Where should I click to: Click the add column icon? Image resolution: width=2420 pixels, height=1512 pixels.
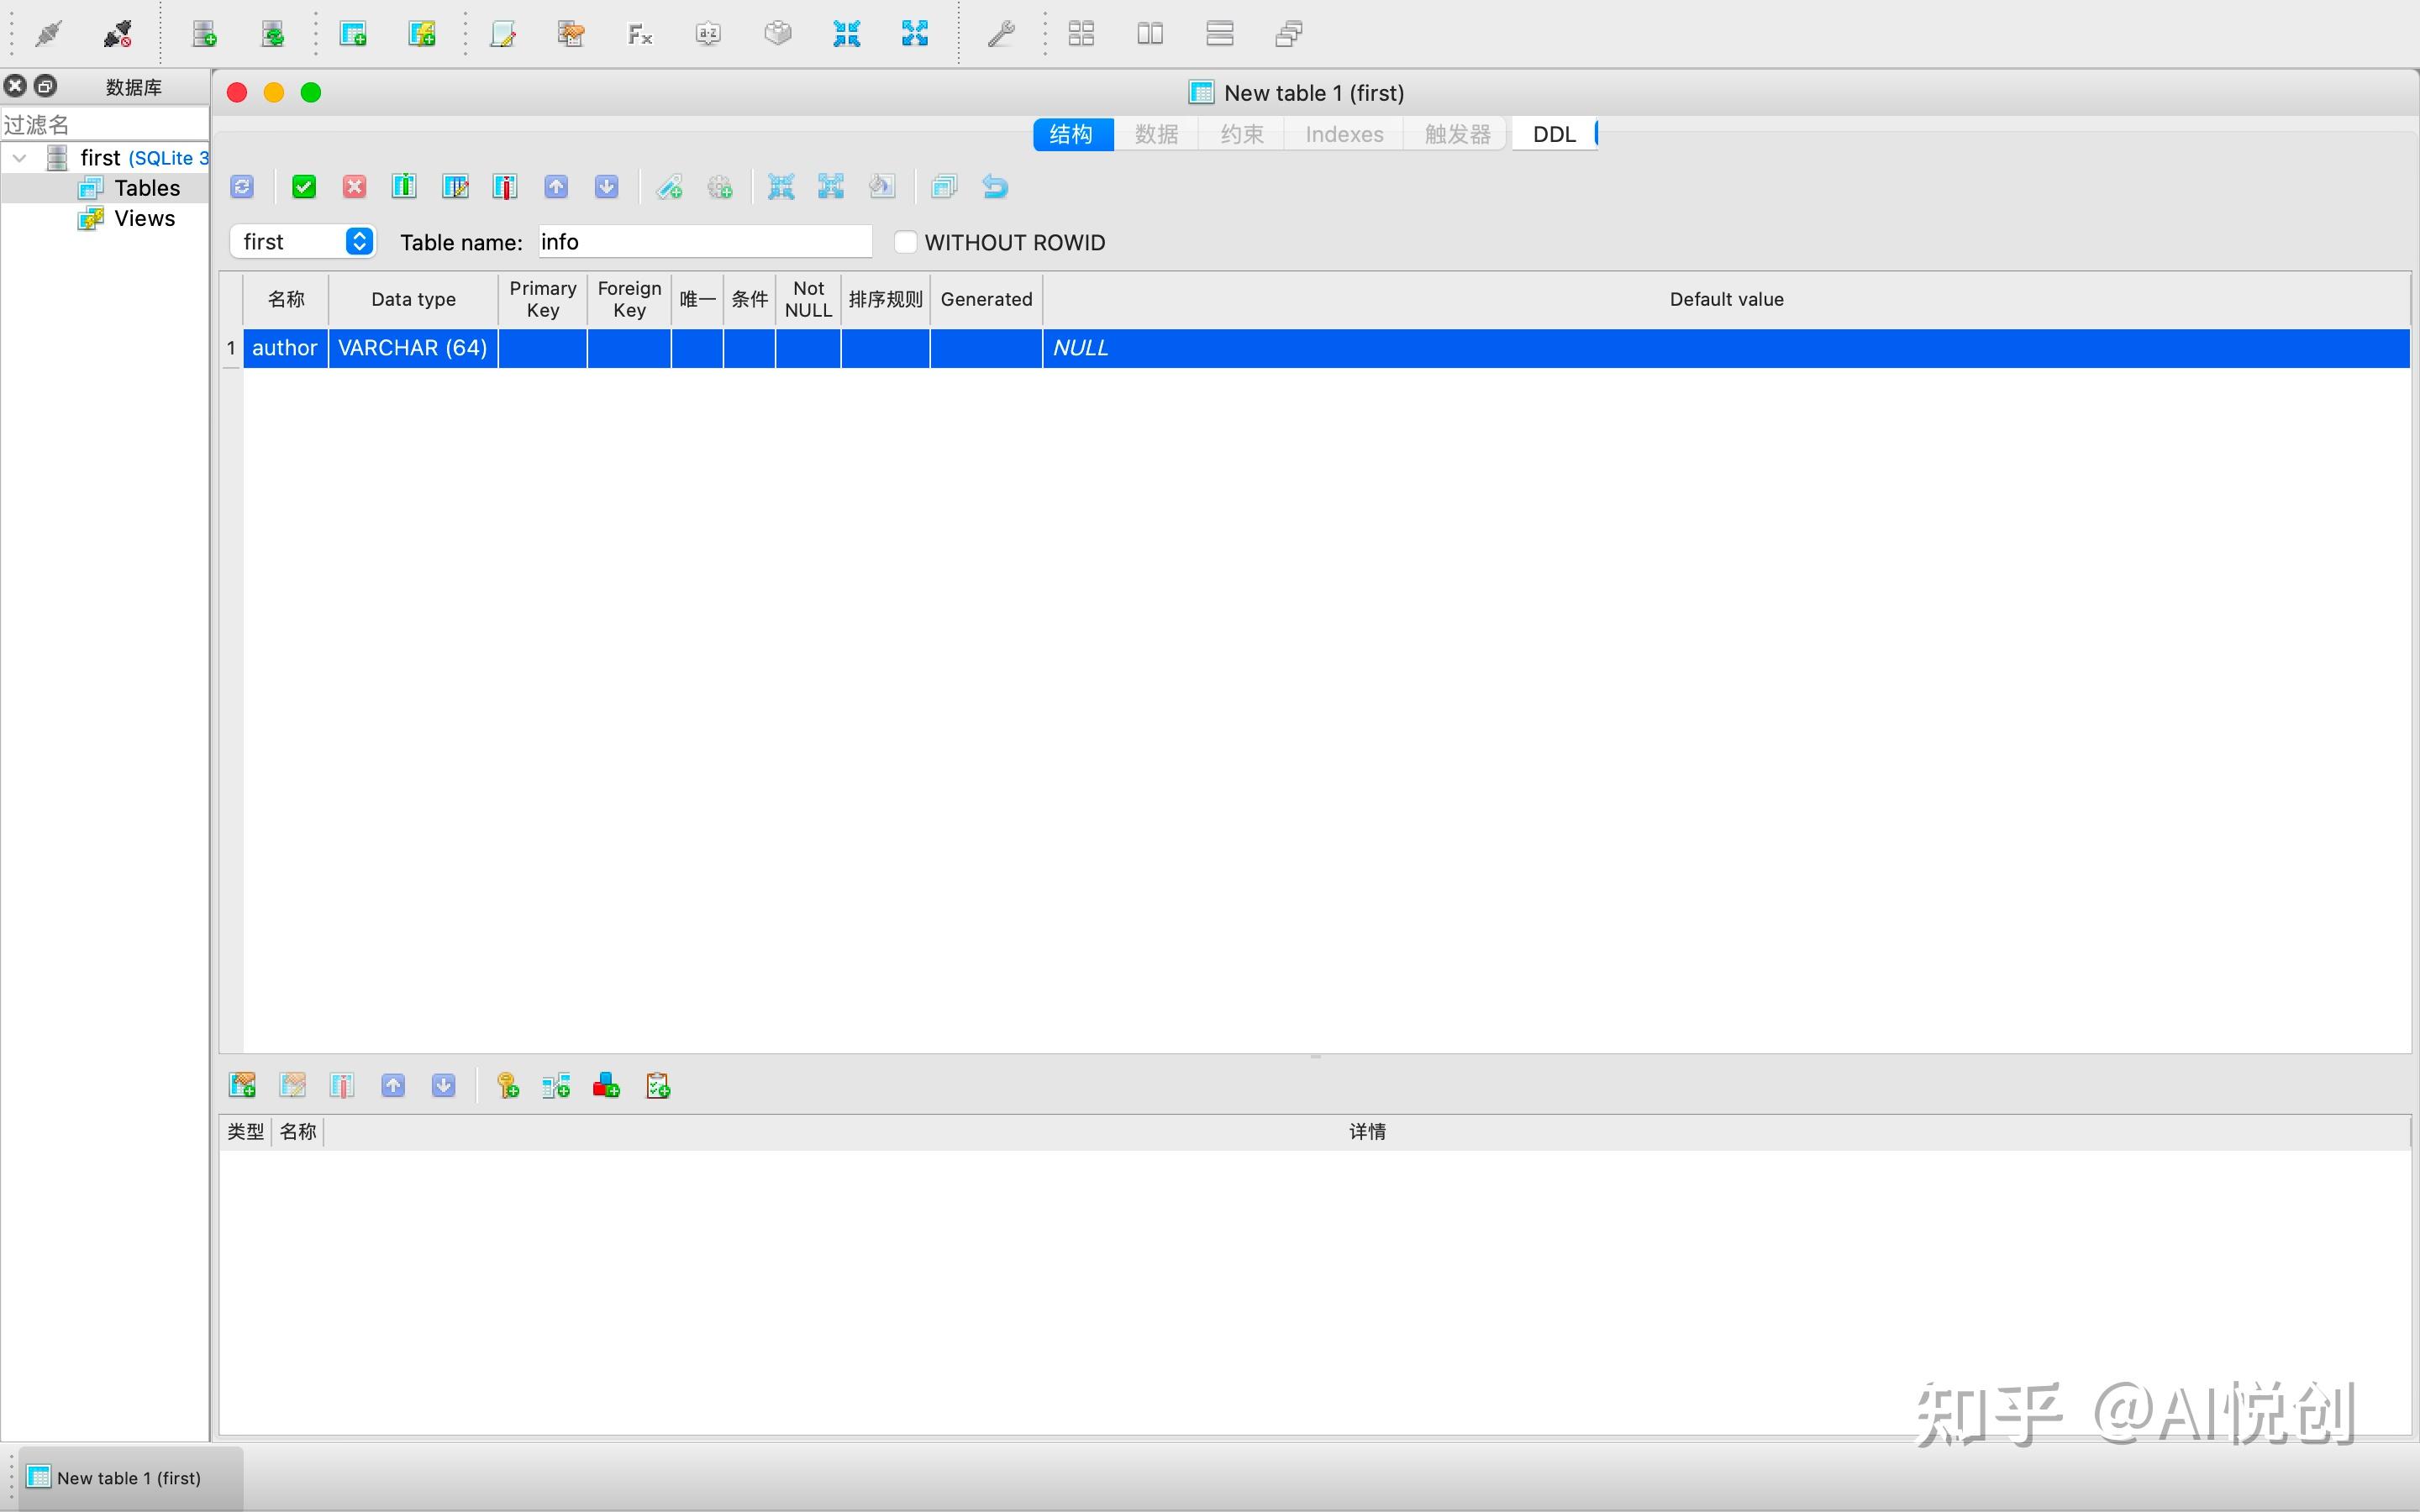coord(404,187)
